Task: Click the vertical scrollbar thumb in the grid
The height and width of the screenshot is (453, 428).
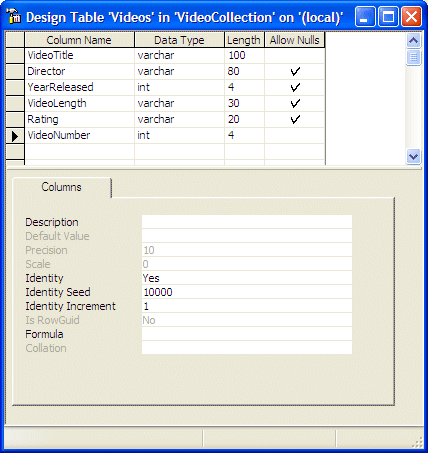Action: pyautogui.click(x=413, y=57)
